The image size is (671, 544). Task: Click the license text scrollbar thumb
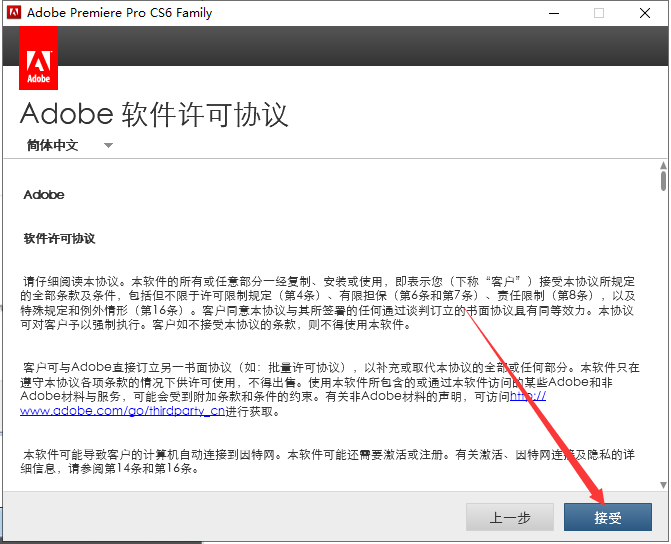tap(663, 181)
